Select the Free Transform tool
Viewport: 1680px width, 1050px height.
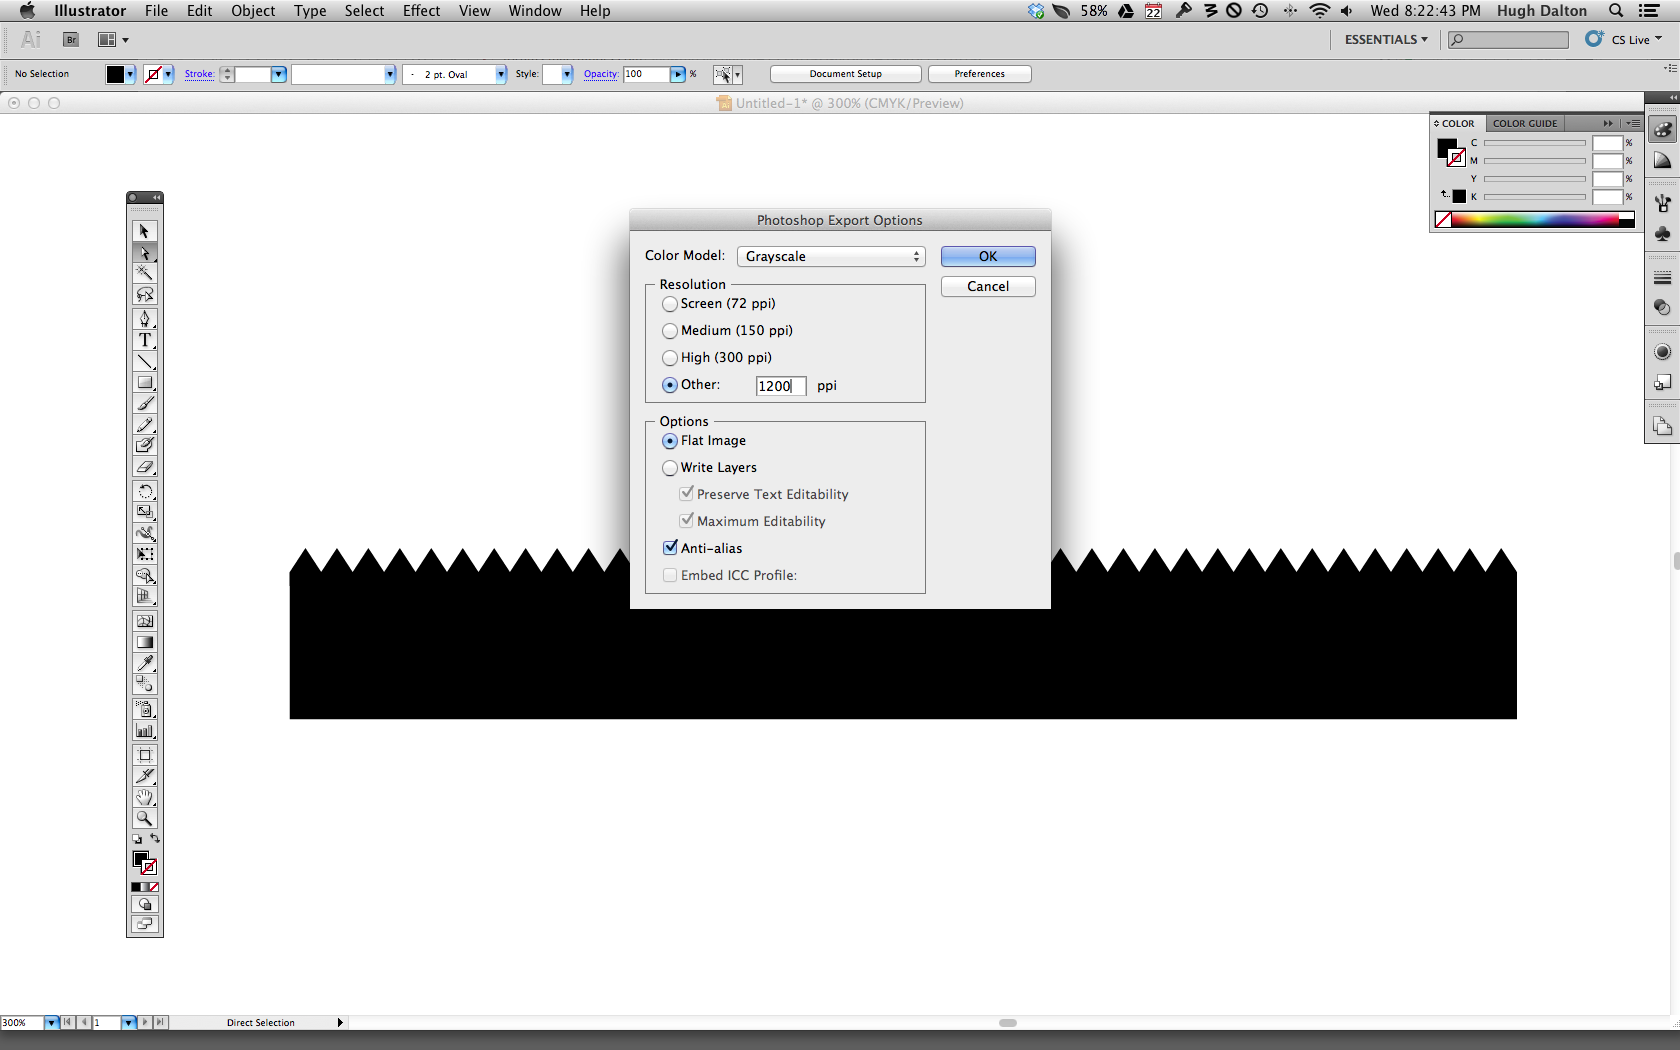coord(145,554)
